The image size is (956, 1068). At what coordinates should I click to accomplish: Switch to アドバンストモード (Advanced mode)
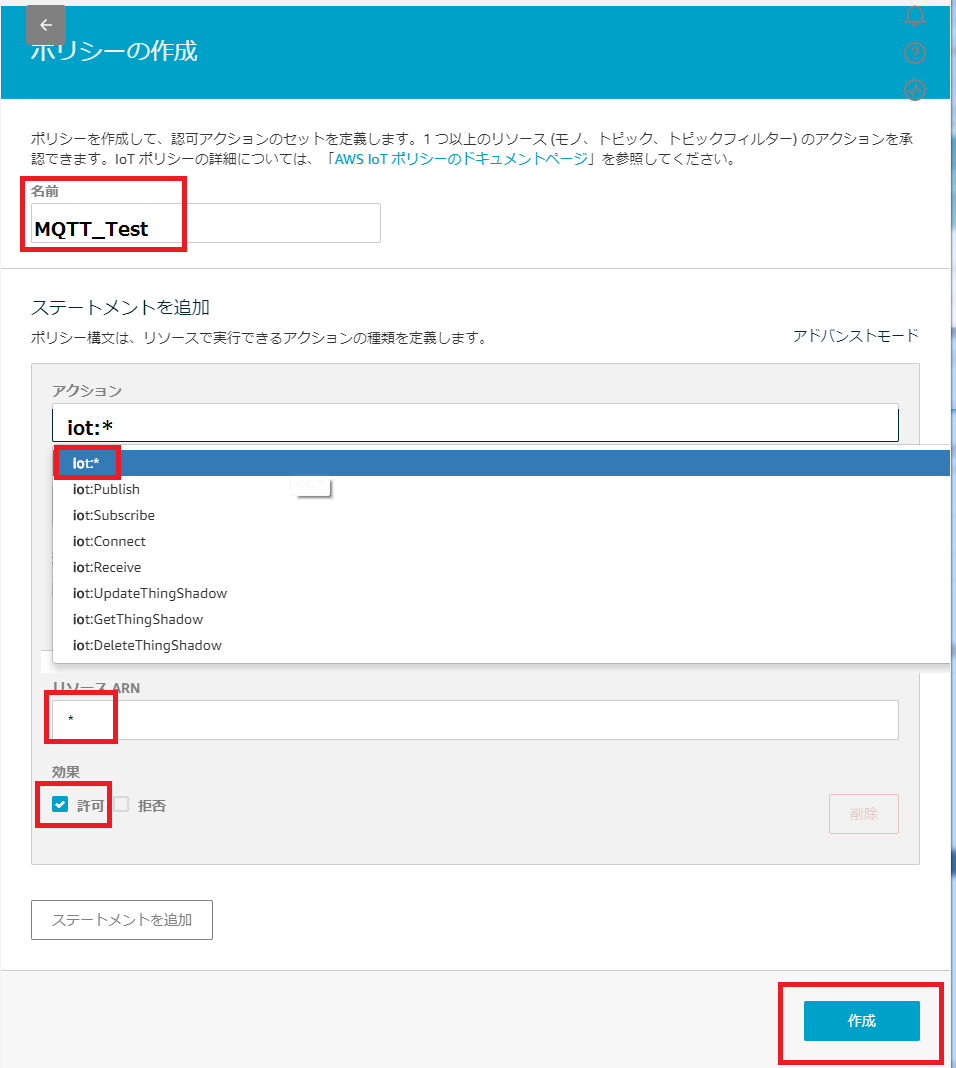(x=855, y=335)
